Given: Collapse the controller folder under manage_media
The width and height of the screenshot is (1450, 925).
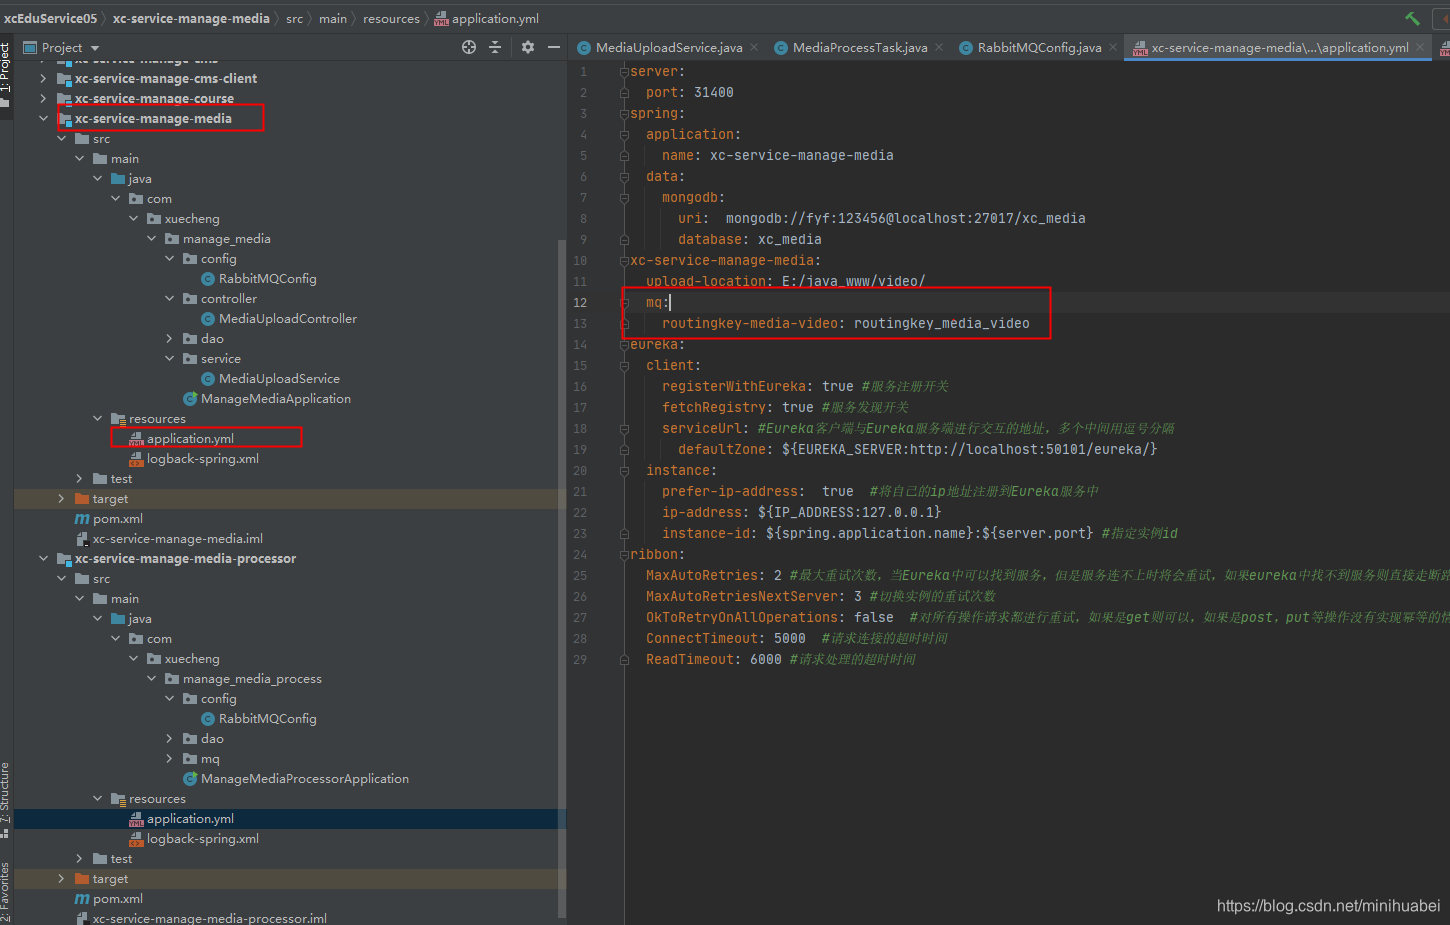Looking at the screenshot, I should point(169,298).
